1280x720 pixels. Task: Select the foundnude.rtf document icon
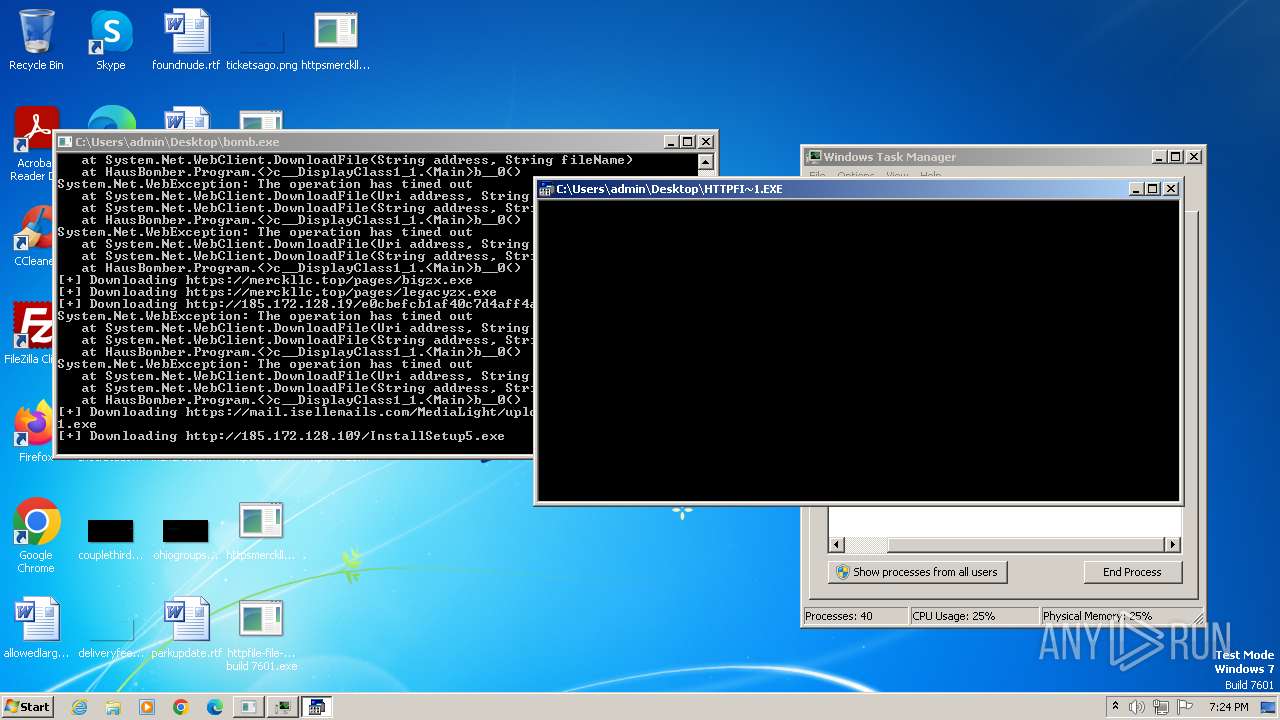tap(186, 40)
